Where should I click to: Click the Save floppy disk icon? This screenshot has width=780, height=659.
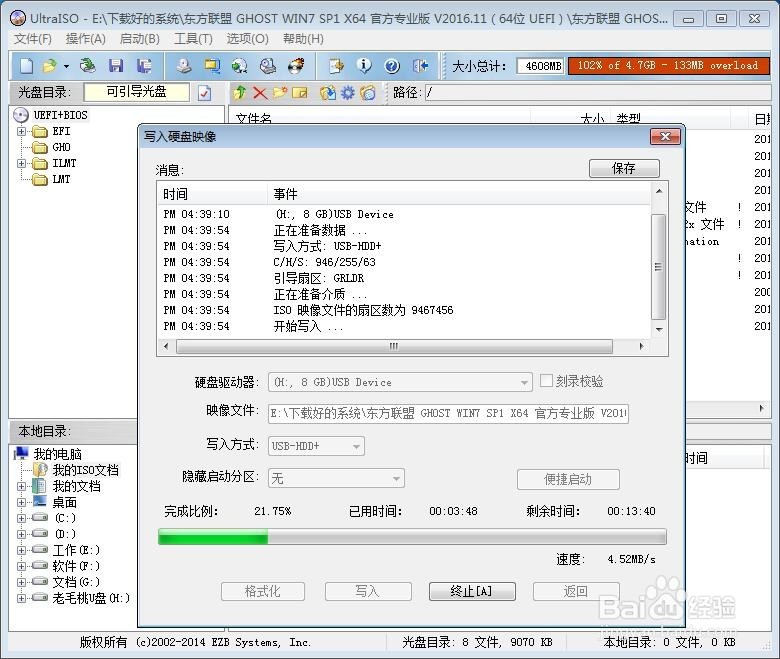click(x=116, y=66)
